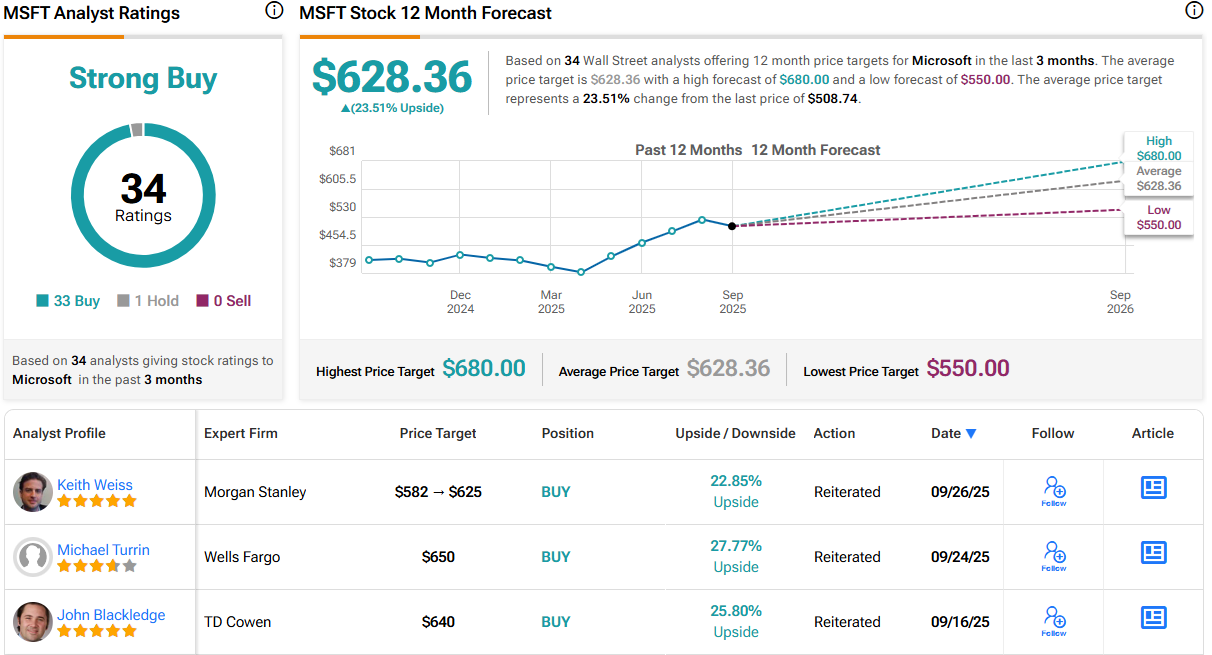Open Michael Turrin analyst profile link
This screenshot has width=1212, height=655.
click(x=103, y=549)
